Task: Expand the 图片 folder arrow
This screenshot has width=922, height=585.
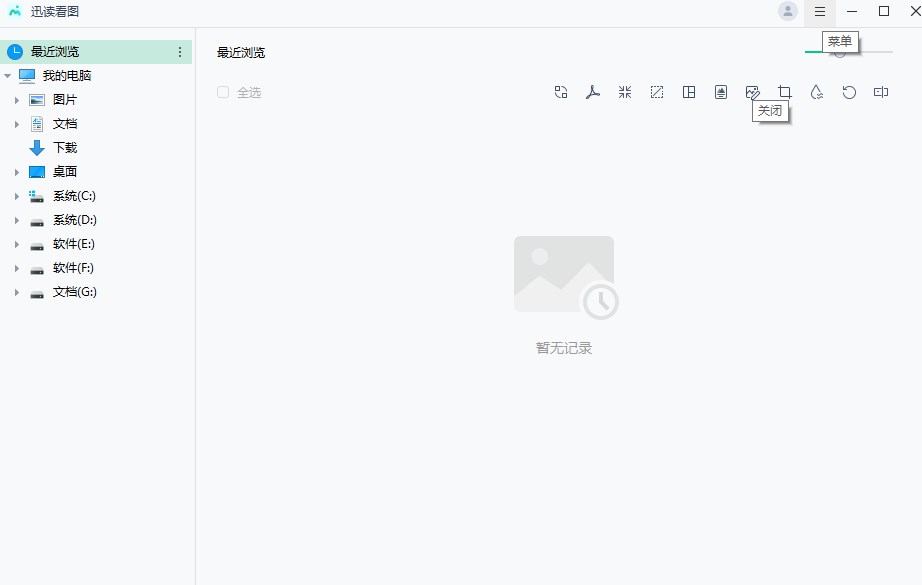Action: (x=17, y=100)
